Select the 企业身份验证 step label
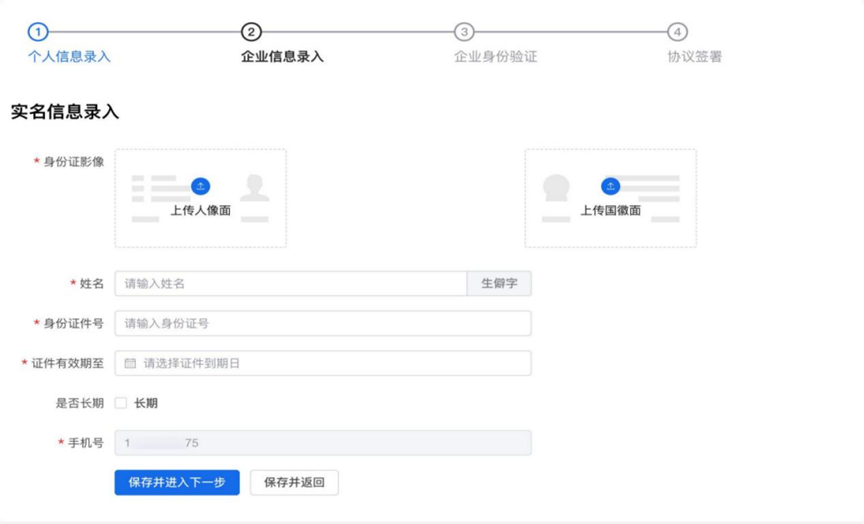The image size is (864, 524). point(495,57)
